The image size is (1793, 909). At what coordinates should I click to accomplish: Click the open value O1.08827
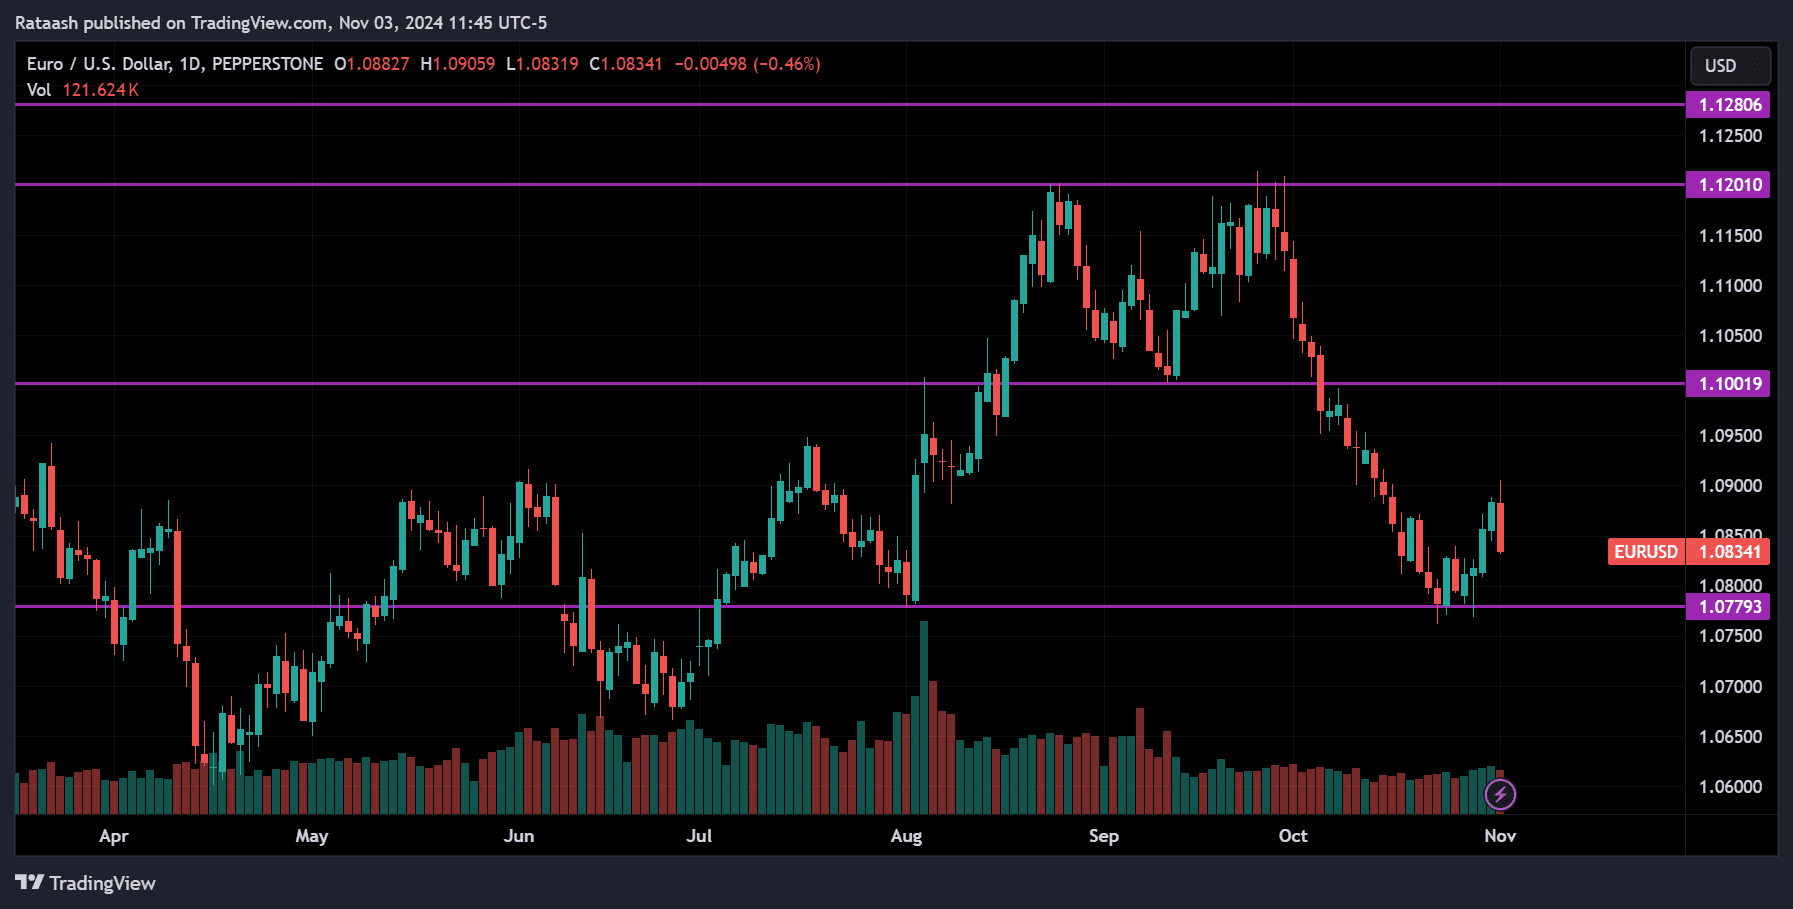[372, 64]
